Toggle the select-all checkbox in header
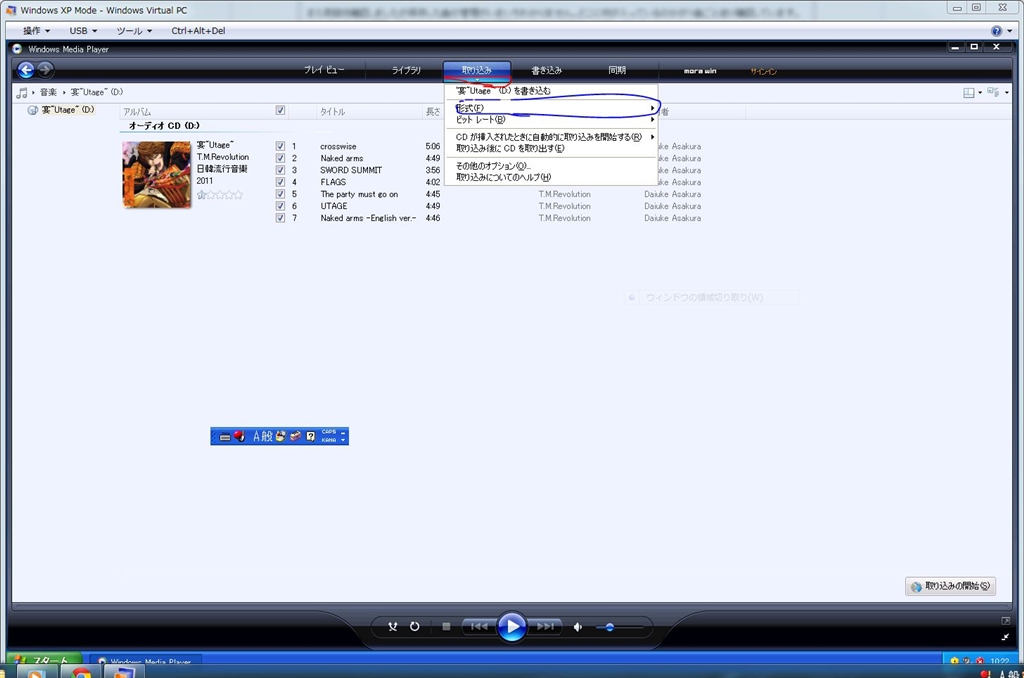The width and height of the screenshot is (1024, 678). [280, 110]
